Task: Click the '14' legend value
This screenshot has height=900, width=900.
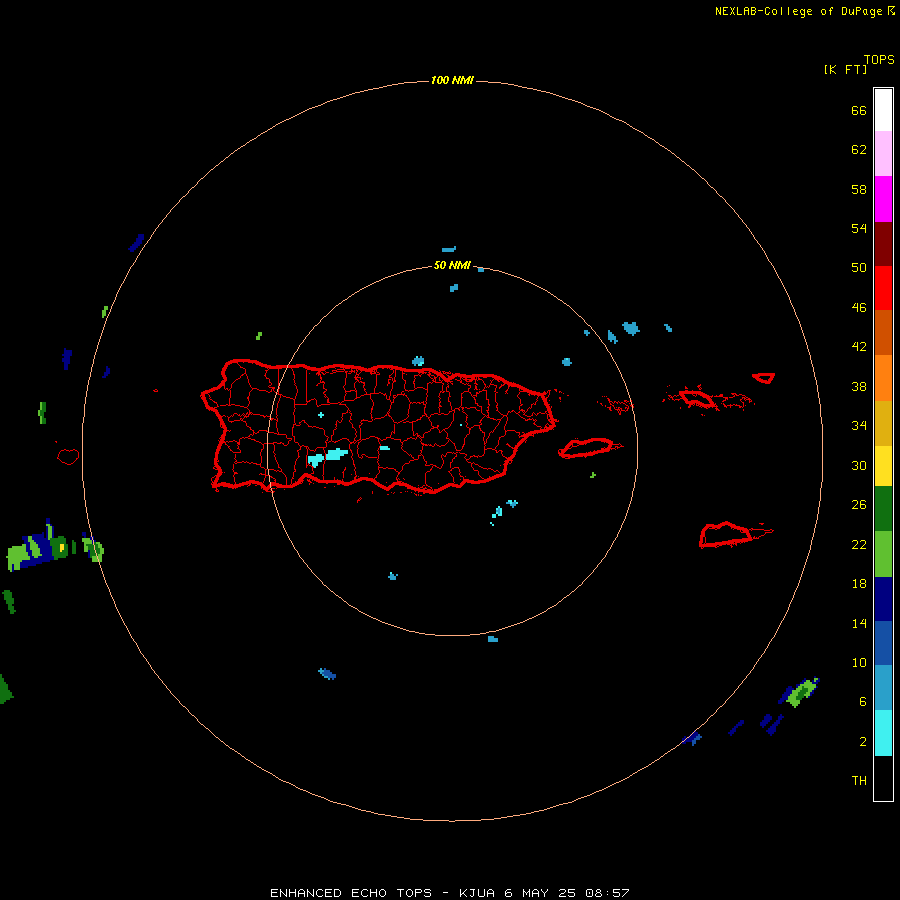Action: pyautogui.click(x=859, y=623)
